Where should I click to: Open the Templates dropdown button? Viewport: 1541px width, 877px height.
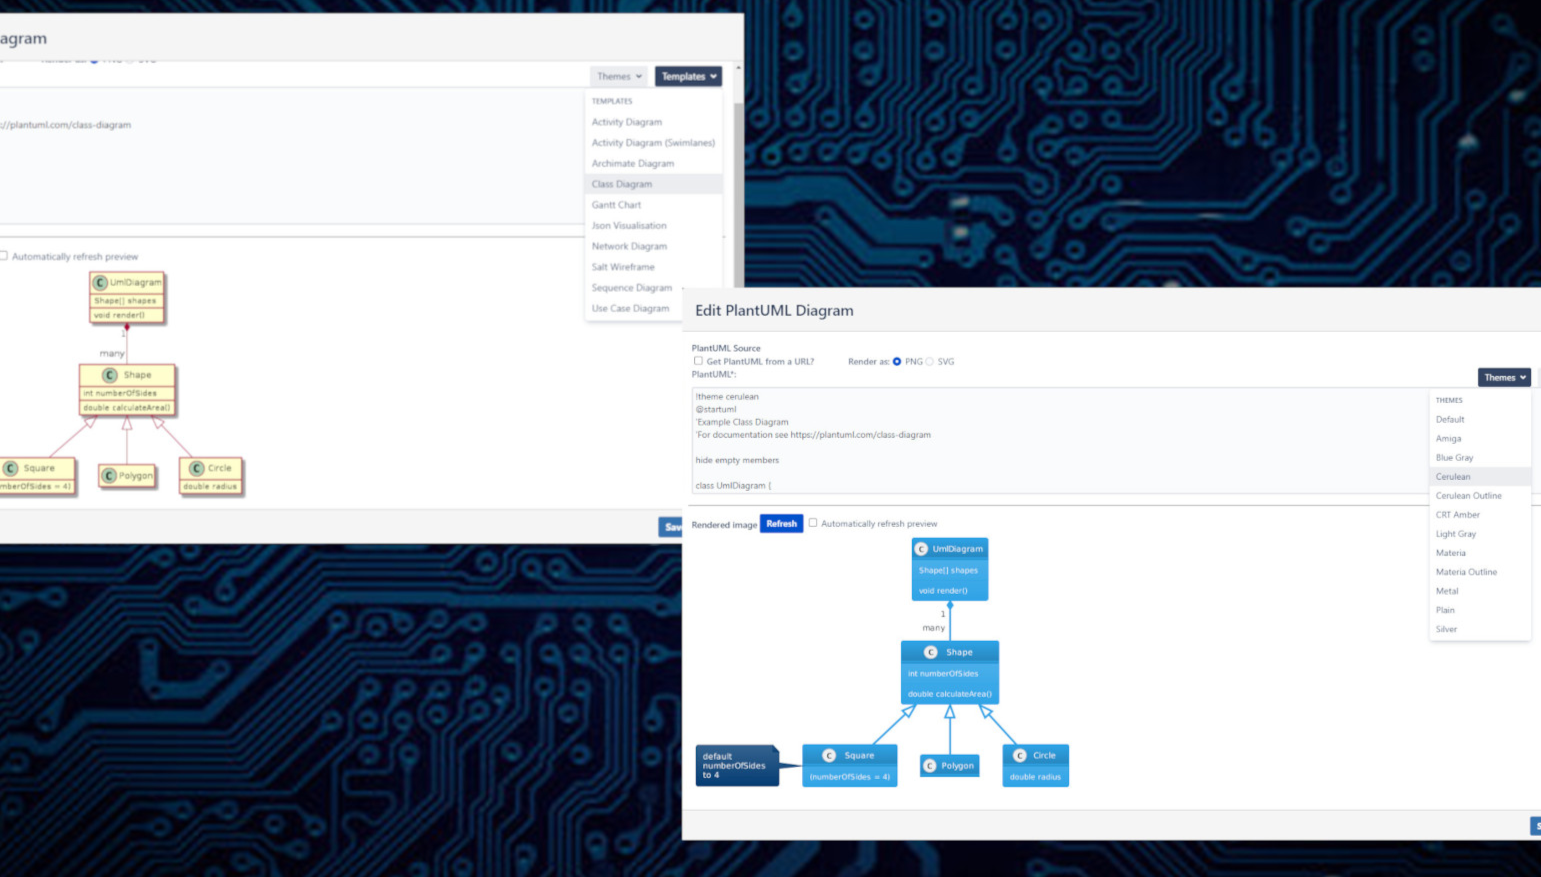[688, 76]
